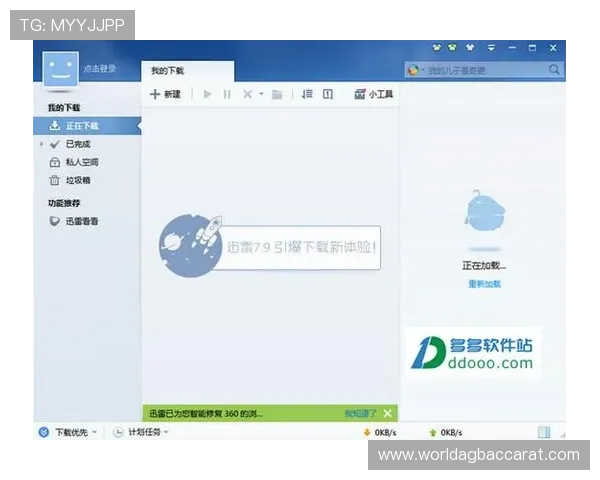
Task: Open the main menu dropdown icon
Action: (x=491, y=48)
